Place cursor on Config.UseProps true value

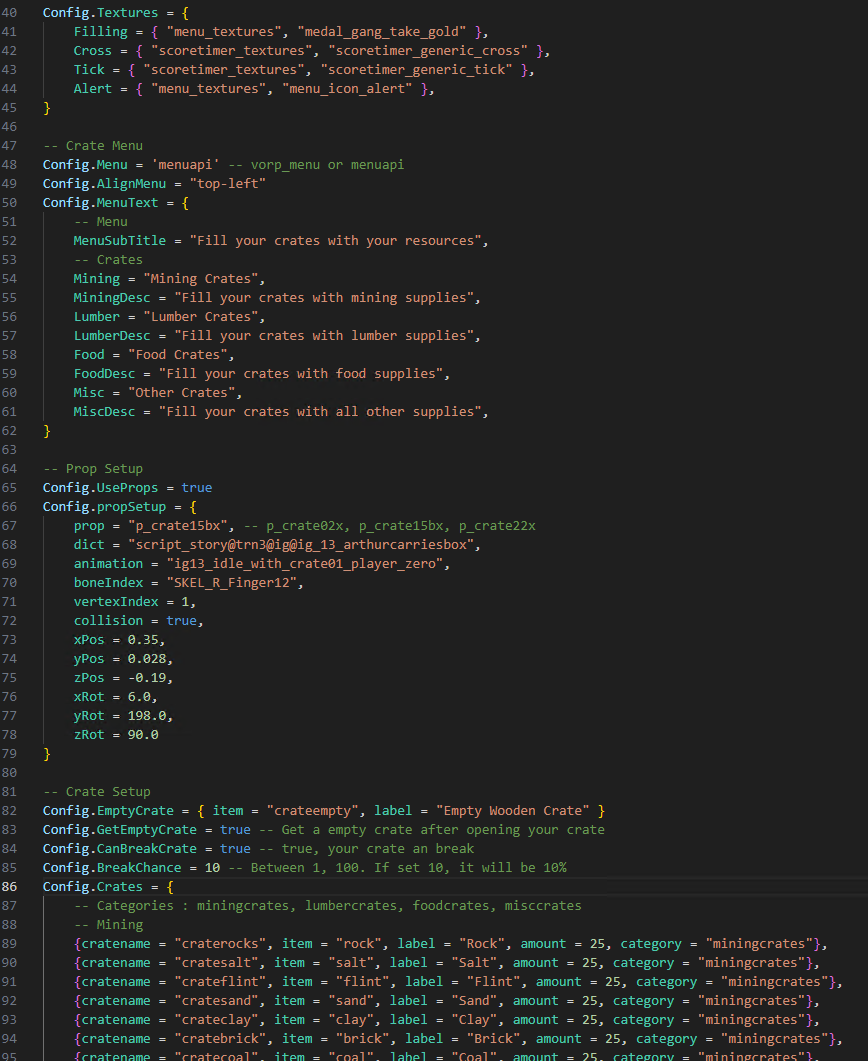pyautogui.click(x=196, y=488)
